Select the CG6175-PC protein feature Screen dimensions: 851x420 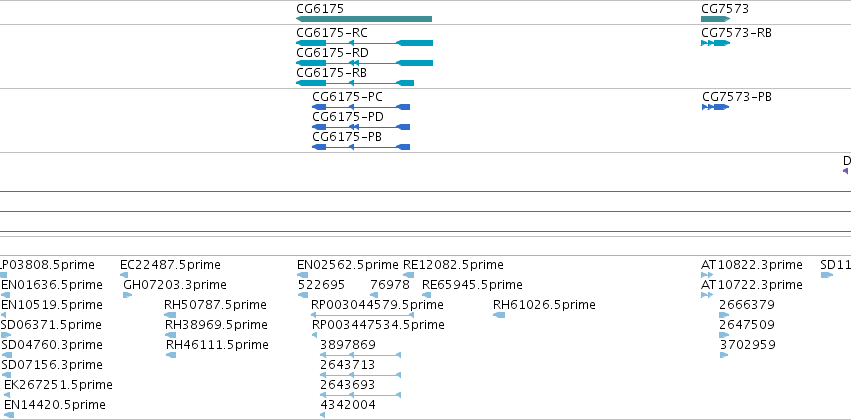[361, 107]
